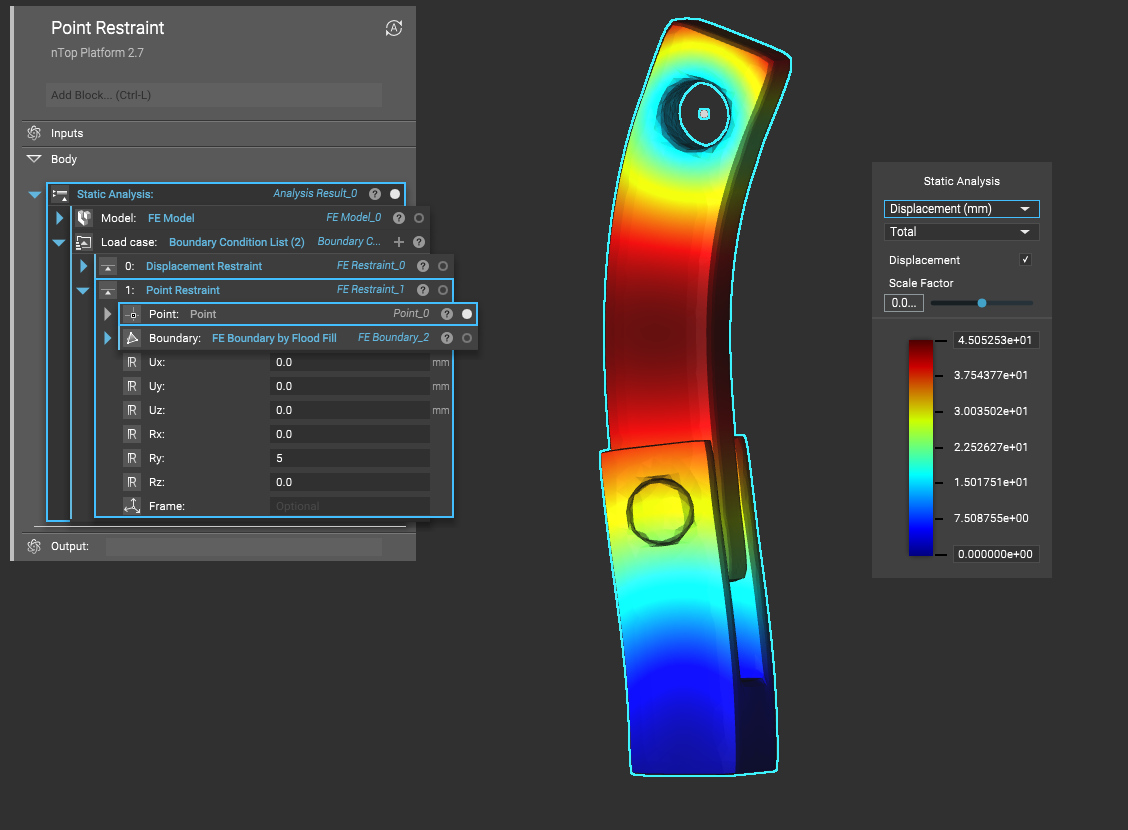Viewport: 1128px width, 830px height.
Task: Click the real-number icon beside Rz
Action: pos(132,482)
